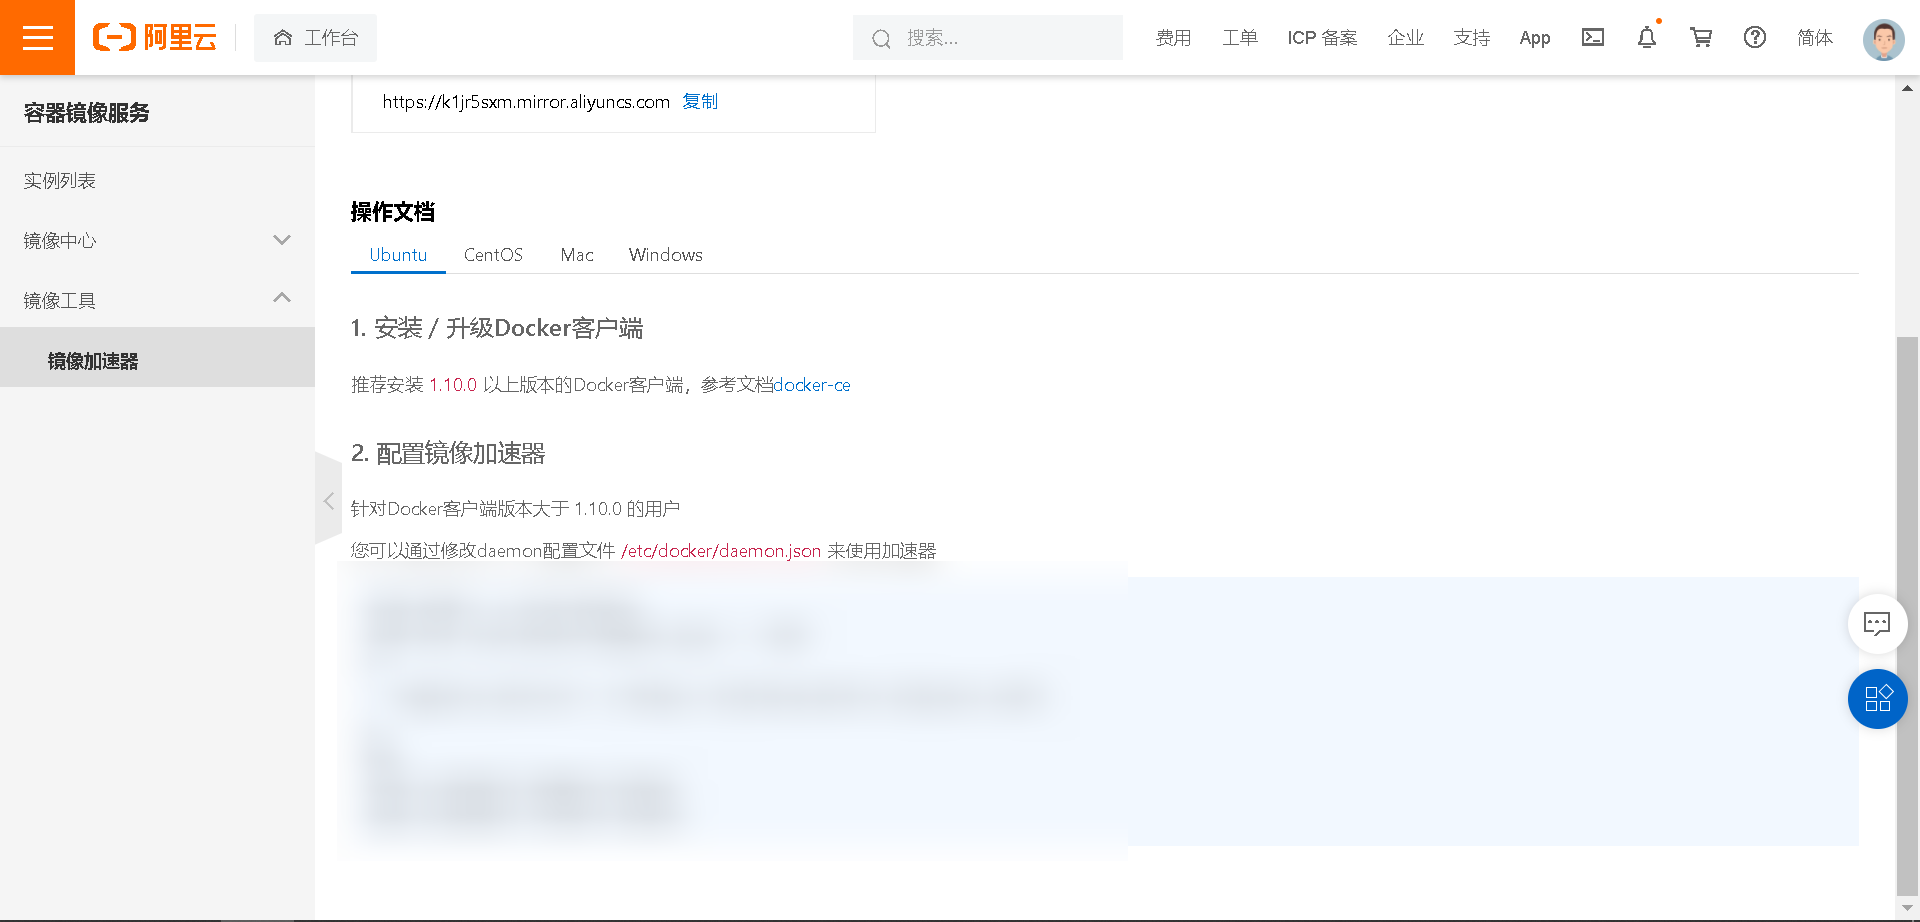Open the 工单 menu
Viewport: 1920px width, 922px height.
tap(1239, 38)
